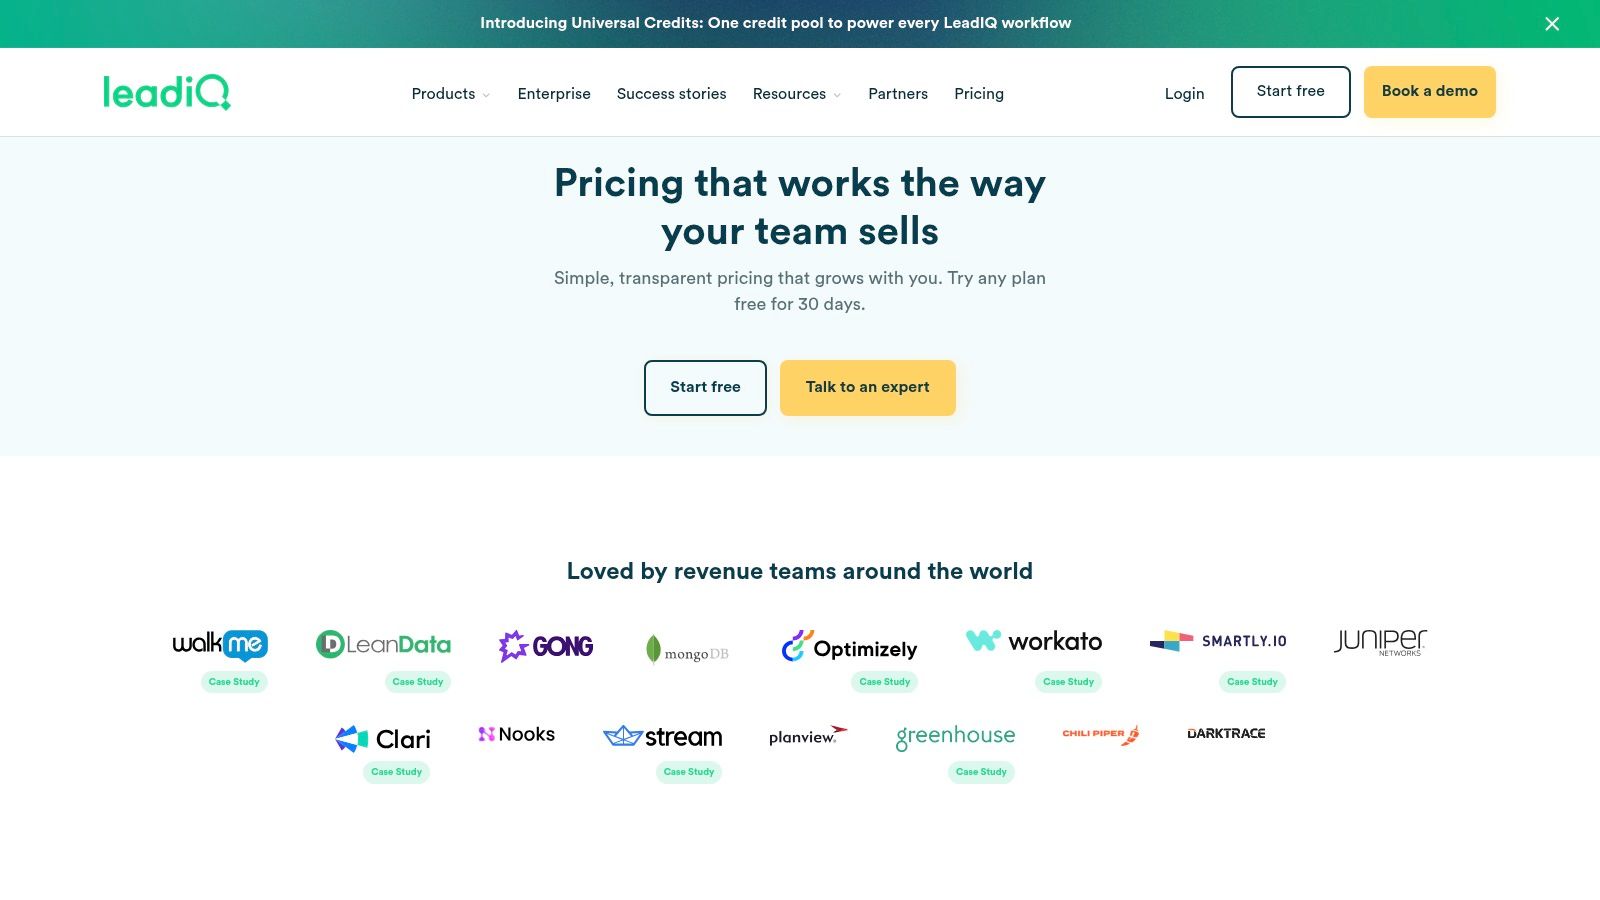
Task: Click the 'Pricing that works the way' headline
Action: (800, 207)
